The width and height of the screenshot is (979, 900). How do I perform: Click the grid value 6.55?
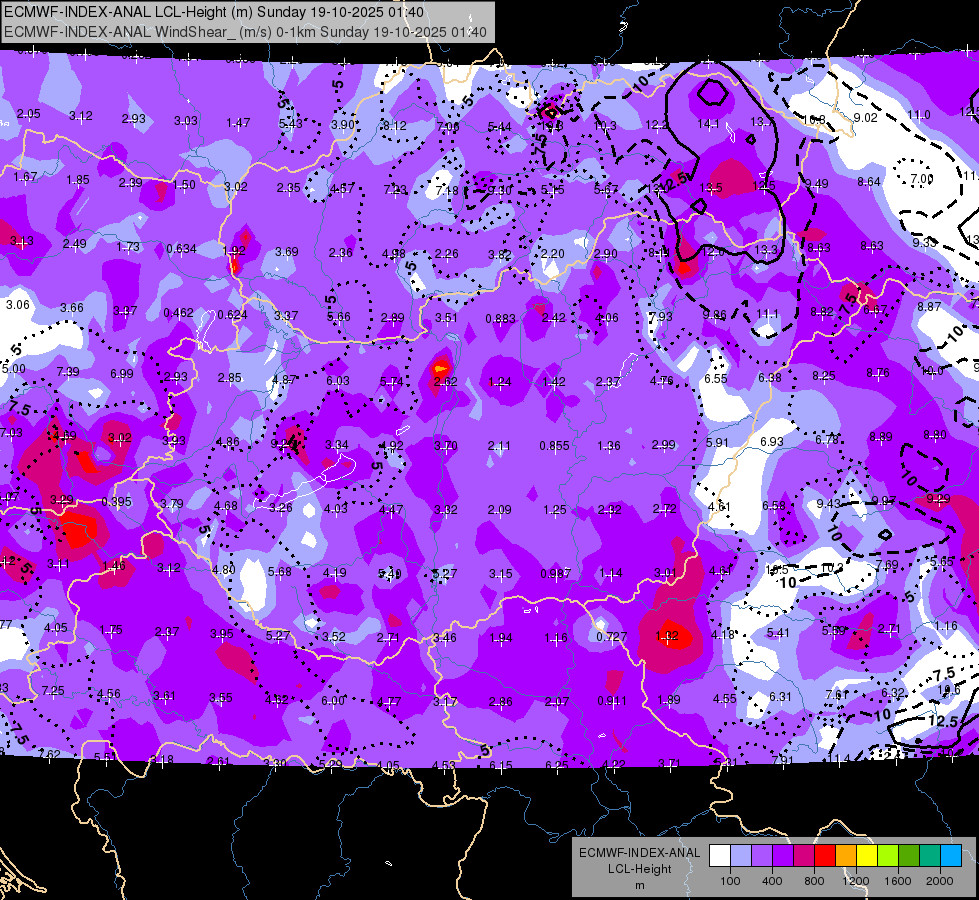716,378
